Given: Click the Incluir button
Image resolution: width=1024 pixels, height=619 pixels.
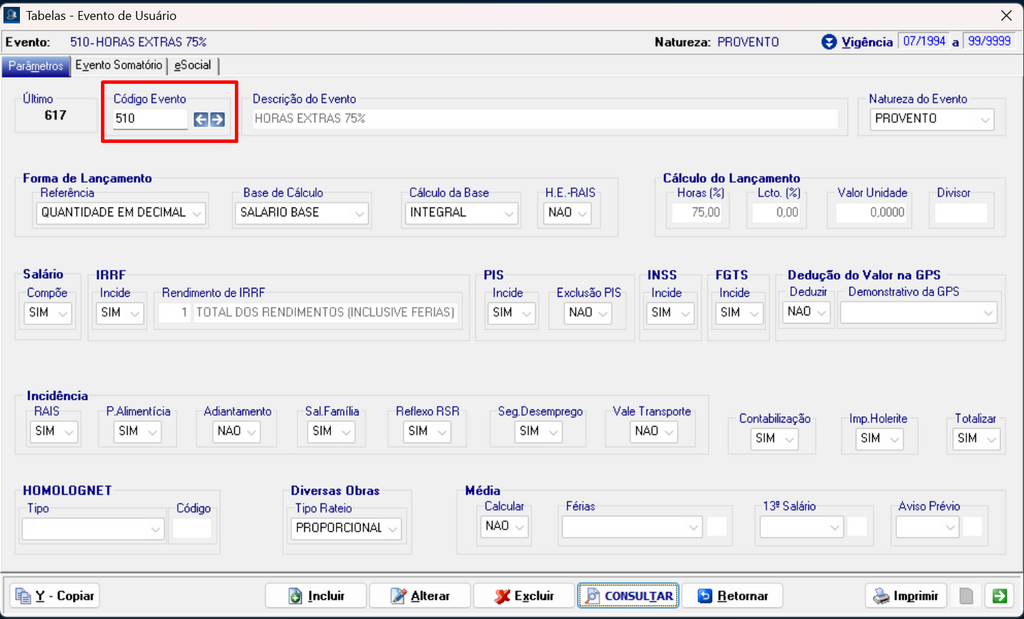Looking at the screenshot, I should tap(316, 595).
